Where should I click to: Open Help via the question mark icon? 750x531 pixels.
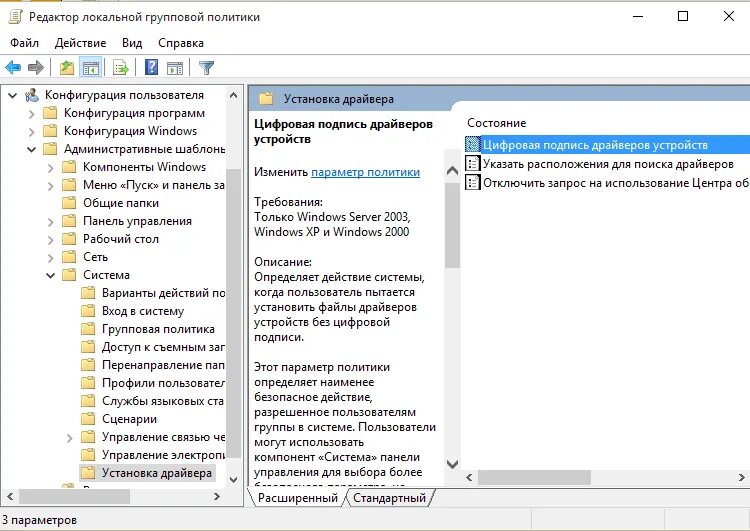pos(151,67)
